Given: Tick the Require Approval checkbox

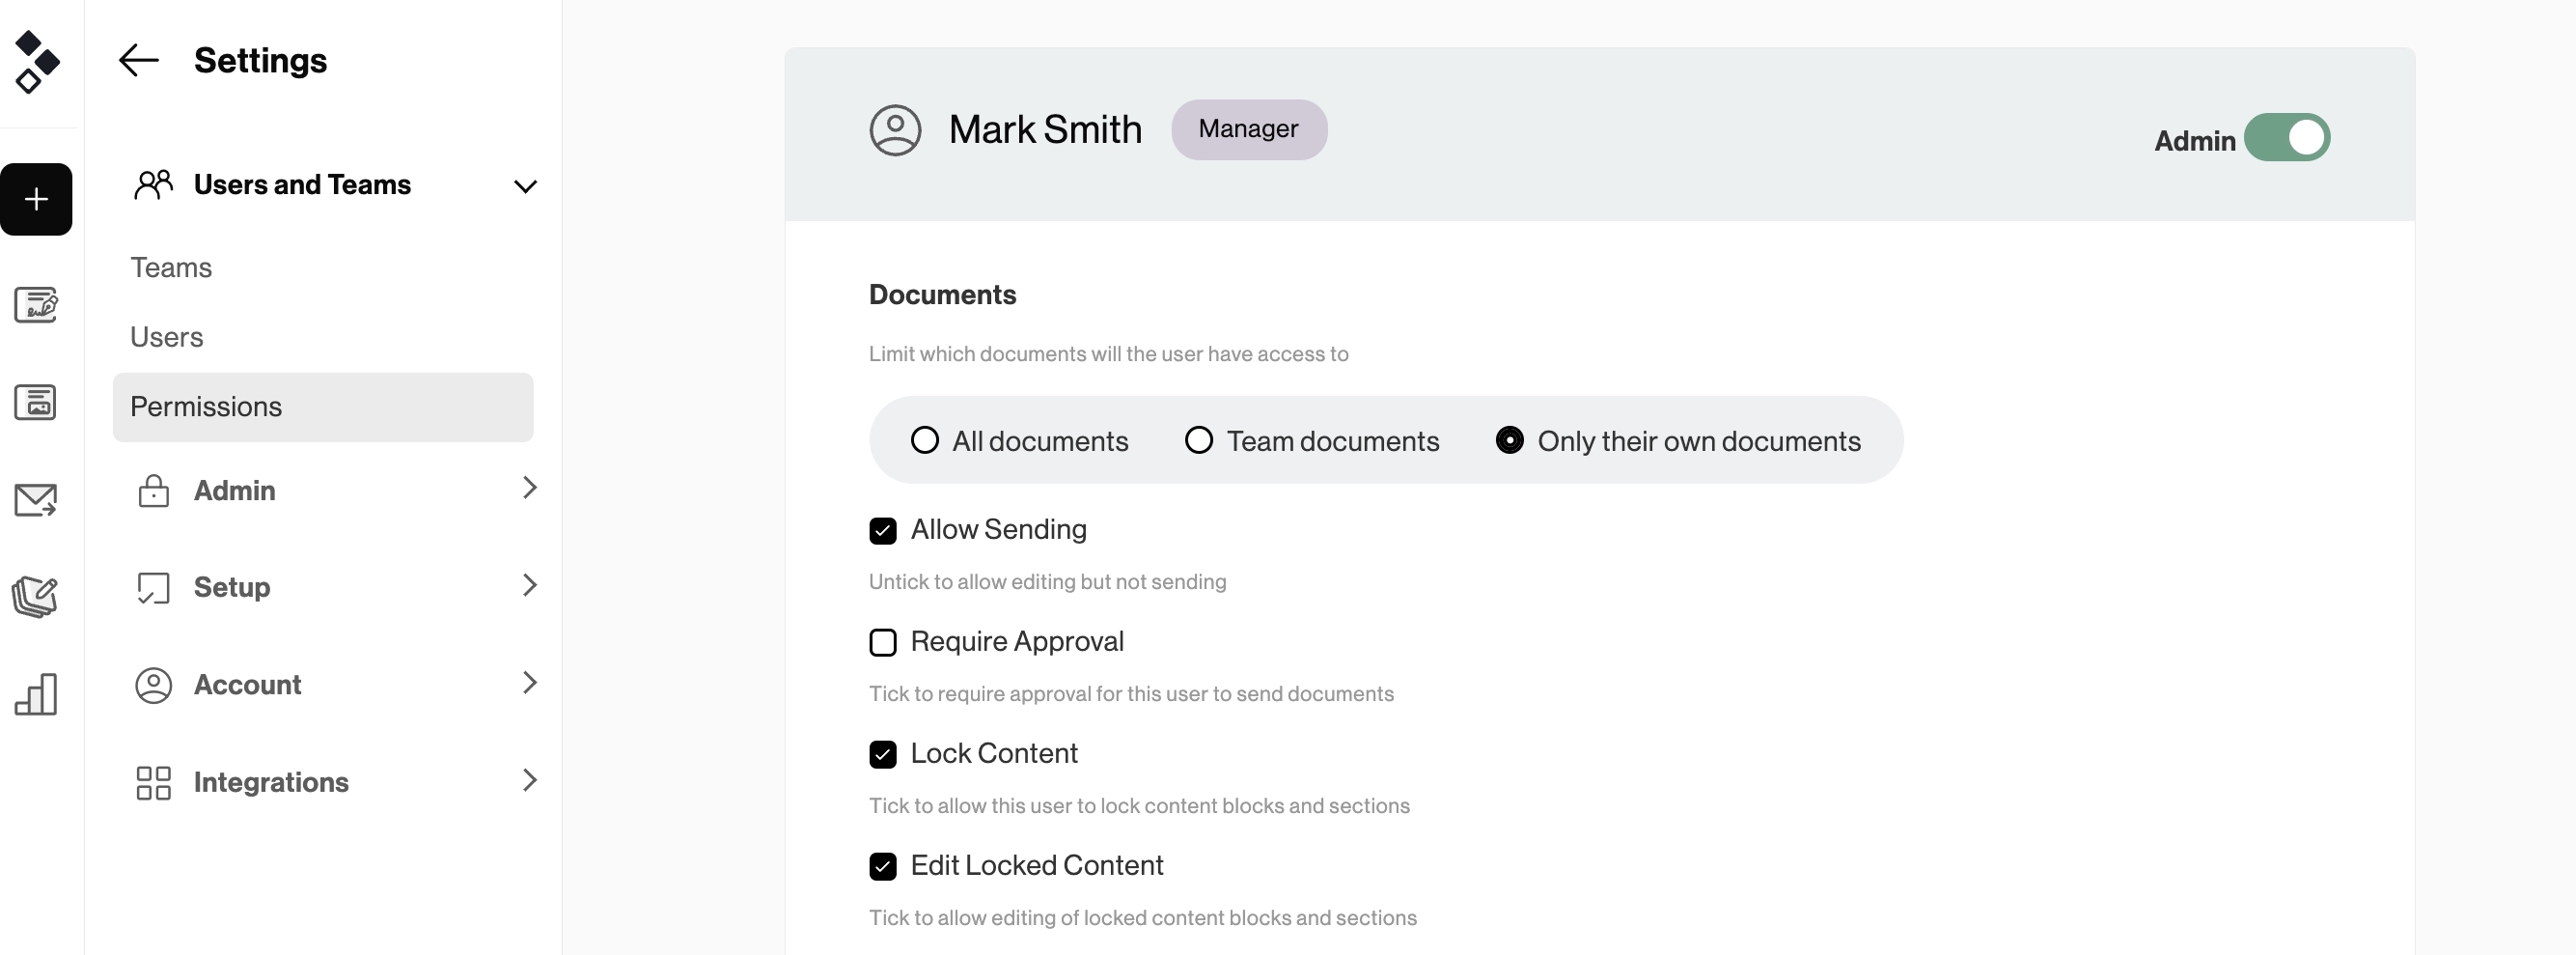Looking at the screenshot, I should point(883,643).
